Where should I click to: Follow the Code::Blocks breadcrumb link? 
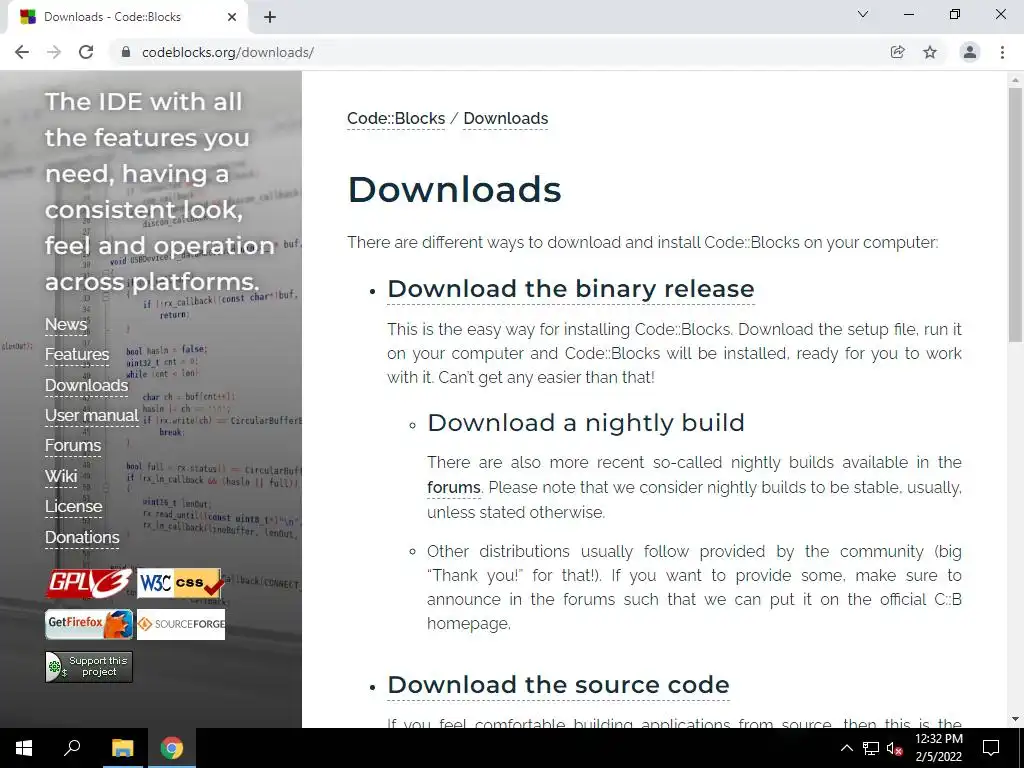(x=396, y=119)
